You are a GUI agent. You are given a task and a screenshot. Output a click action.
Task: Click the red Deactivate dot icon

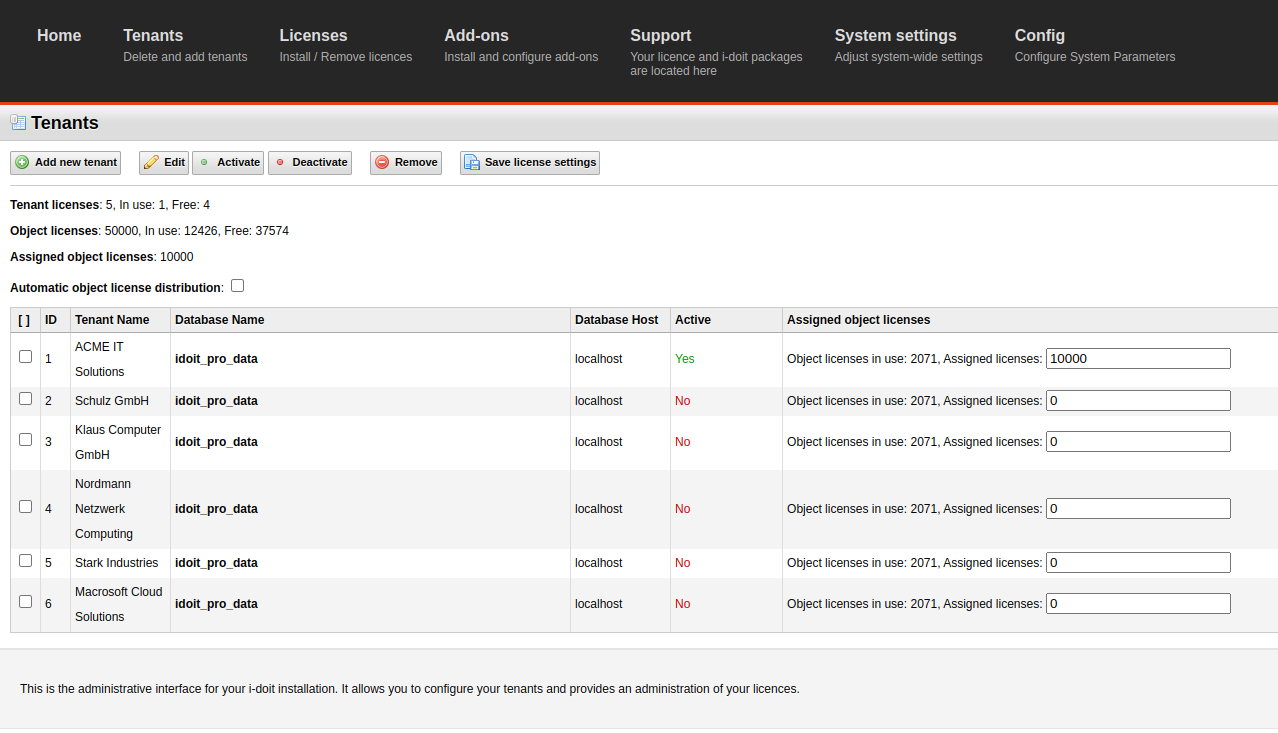click(x=280, y=162)
